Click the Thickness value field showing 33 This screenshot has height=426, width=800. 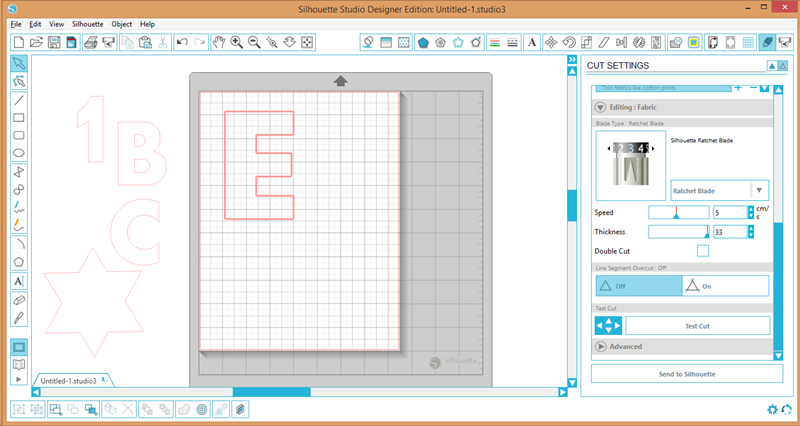pyautogui.click(x=730, y=232)
